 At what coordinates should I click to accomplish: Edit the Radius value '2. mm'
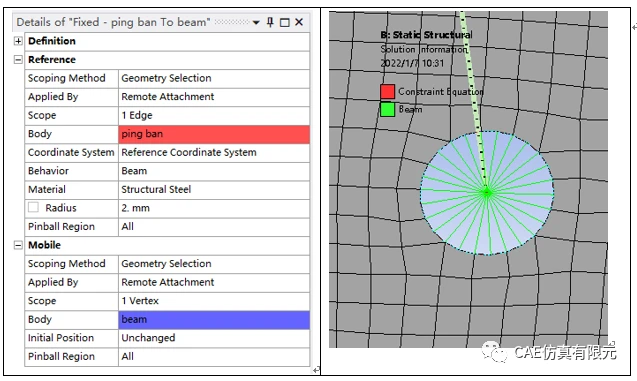pyautogui.click(x=214, y=208)
